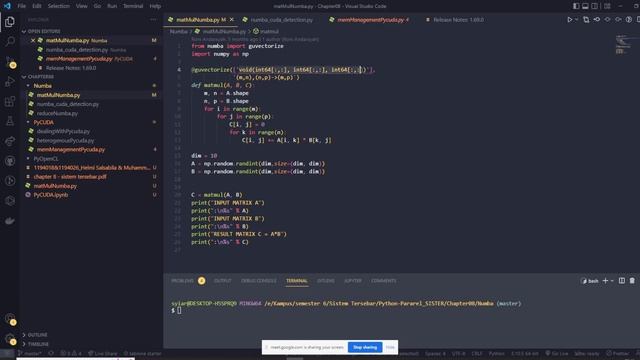Open the Go menu
The height and width of the screenshot is (360, 640).
[97, 6]
